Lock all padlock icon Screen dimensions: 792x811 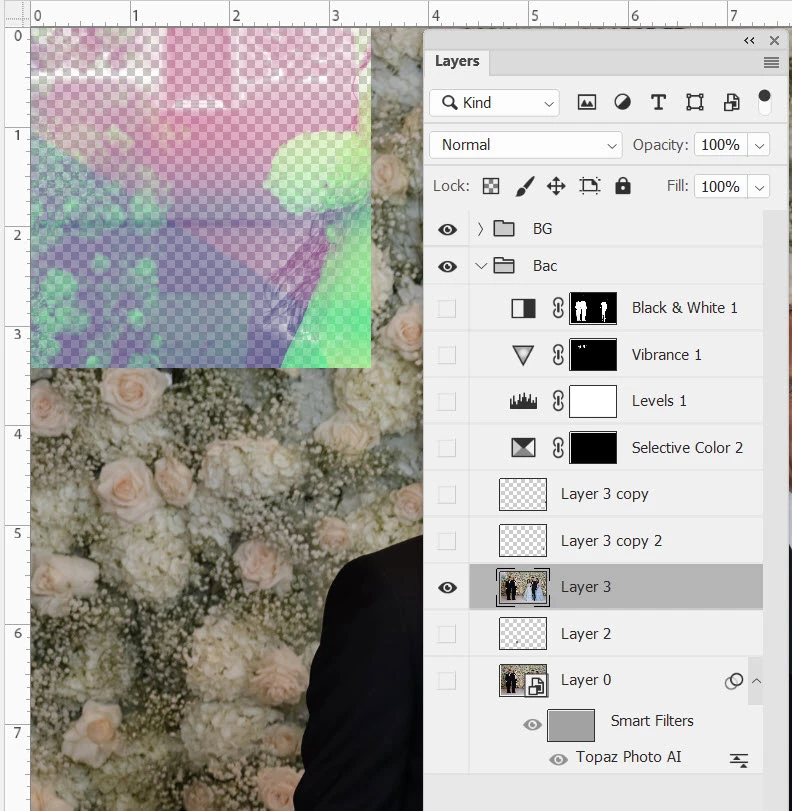623,186
